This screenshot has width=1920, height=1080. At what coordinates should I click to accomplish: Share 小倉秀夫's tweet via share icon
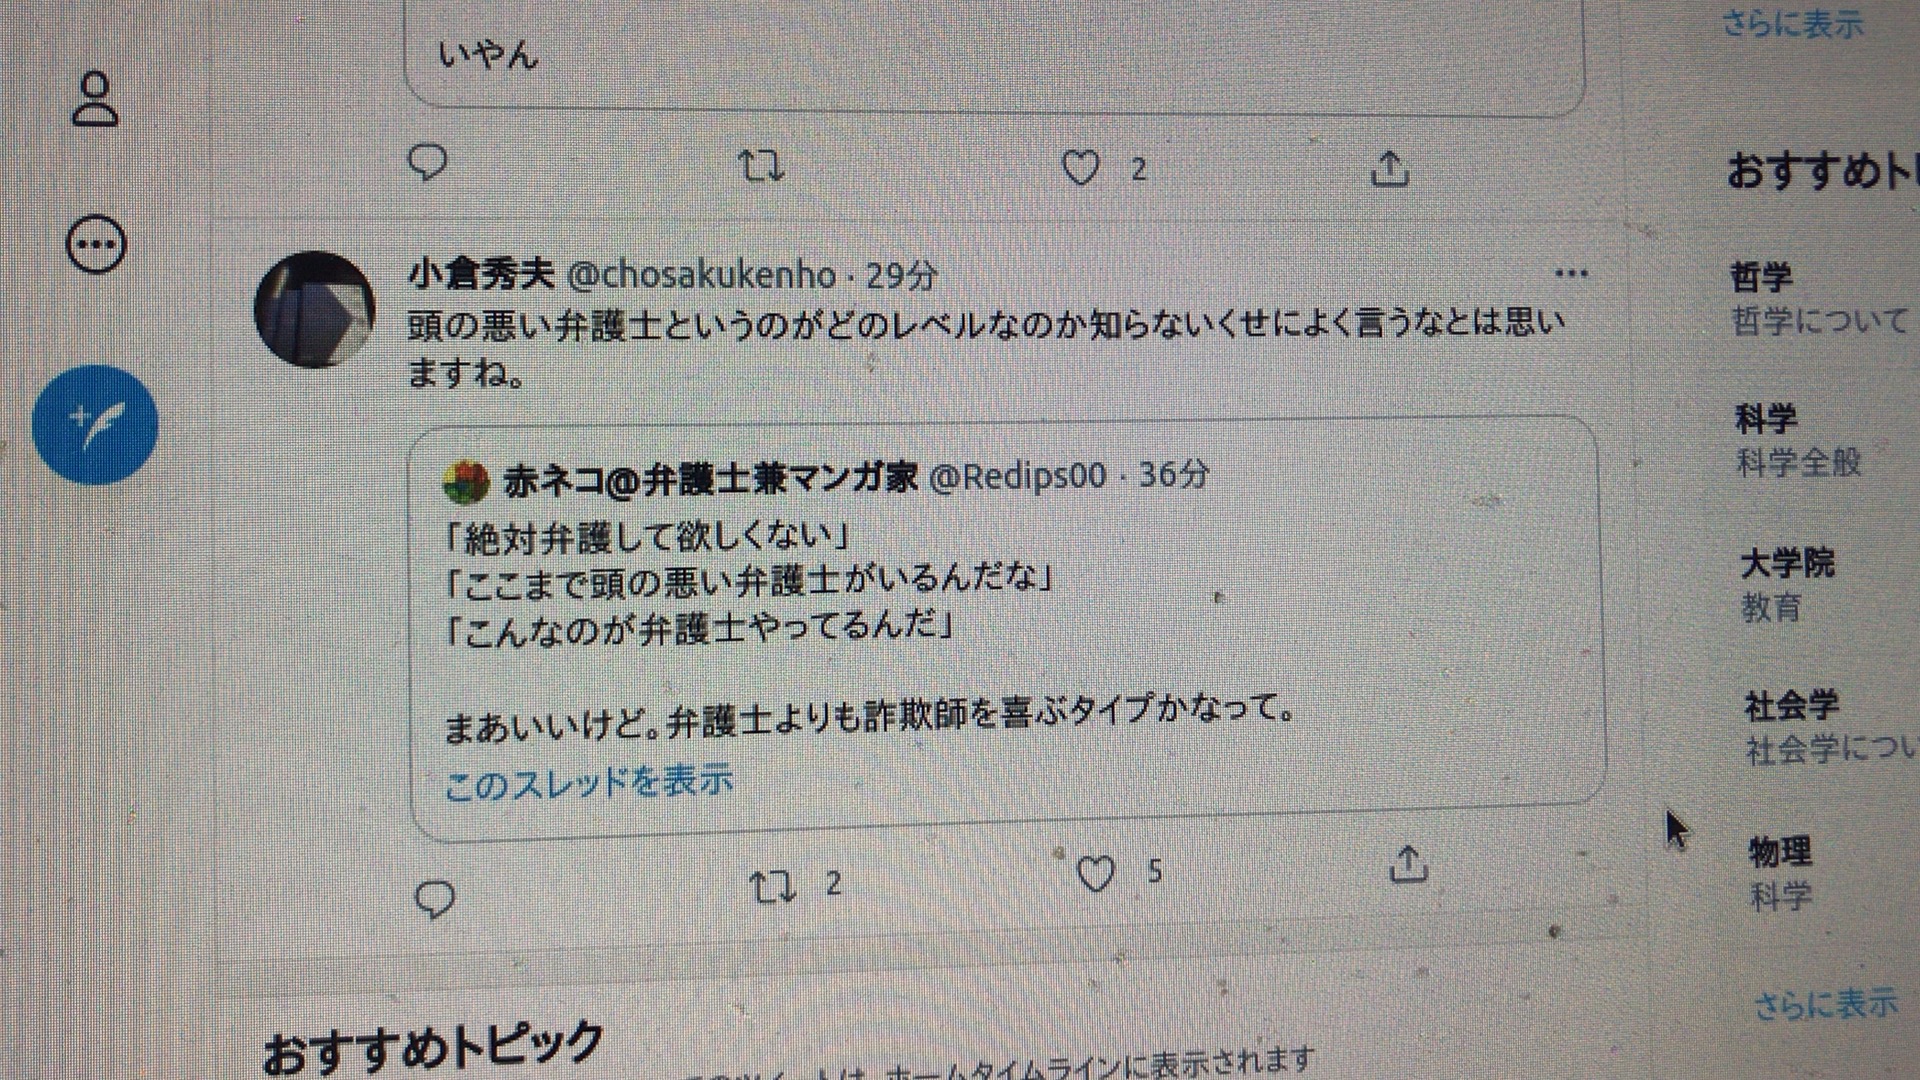[x=1408, y=864]
